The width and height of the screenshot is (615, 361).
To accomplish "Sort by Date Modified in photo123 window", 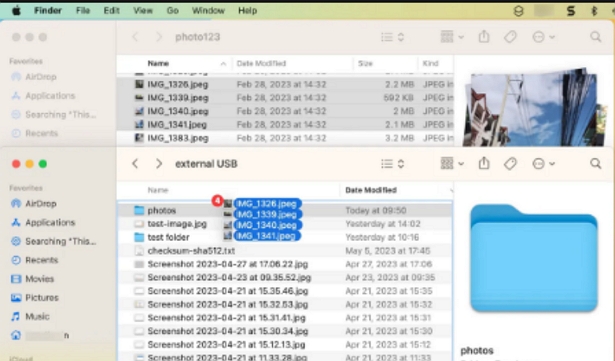I will [x=261, y=63].
